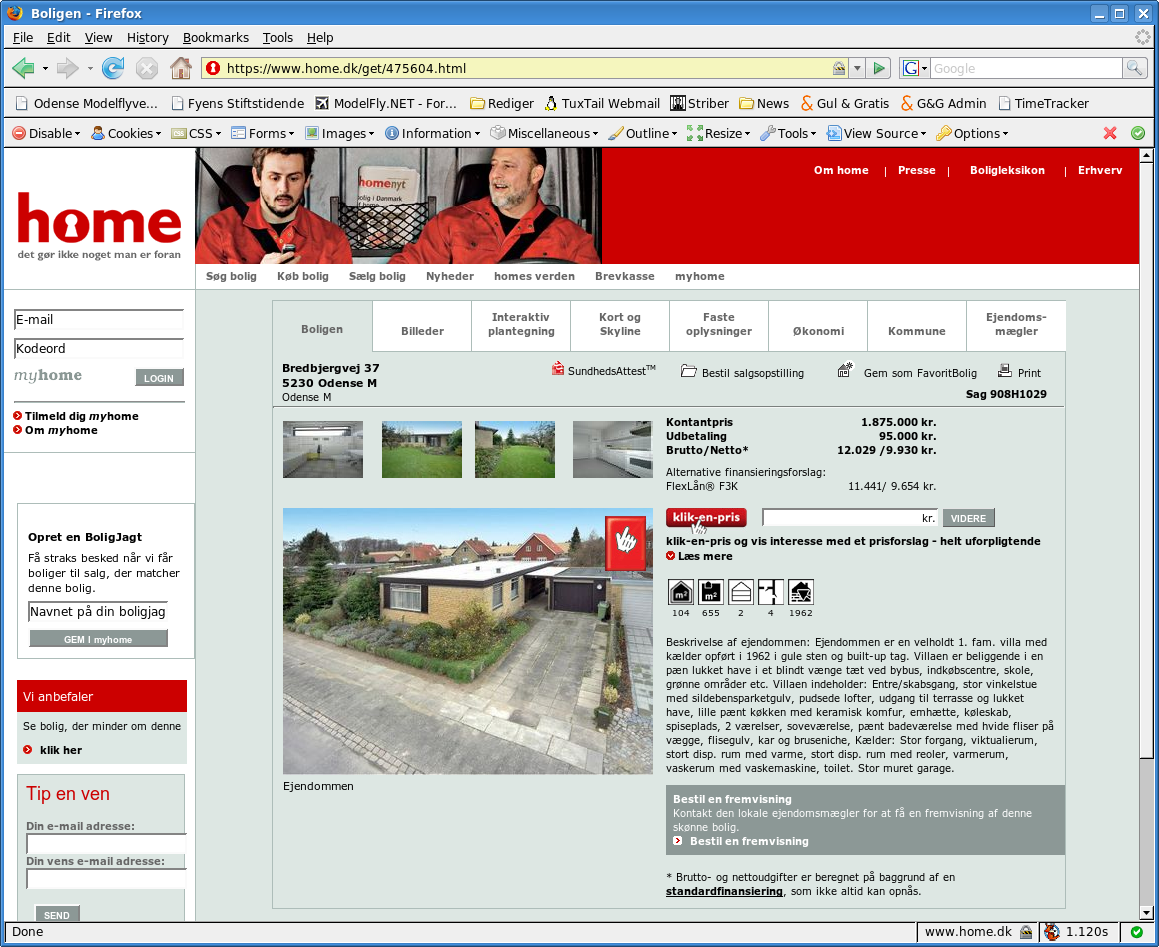Select the kitchen thumbnail photo

click(x=613, y=449)
